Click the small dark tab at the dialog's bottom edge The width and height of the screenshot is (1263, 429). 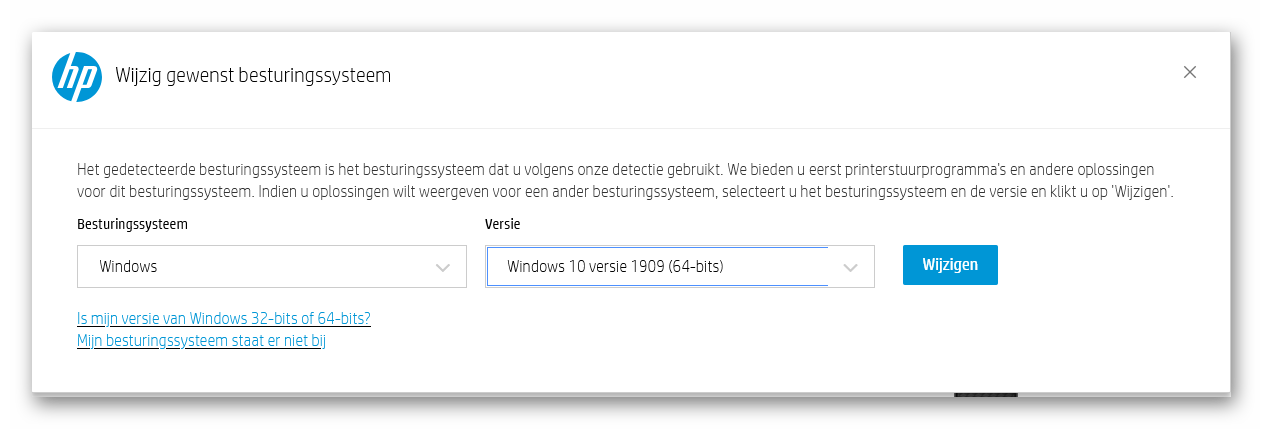(986, 395)
